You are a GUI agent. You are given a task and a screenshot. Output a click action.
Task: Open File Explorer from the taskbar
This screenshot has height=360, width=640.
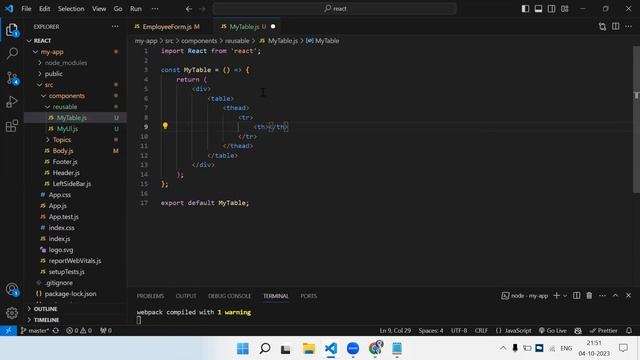coord(309,349)
